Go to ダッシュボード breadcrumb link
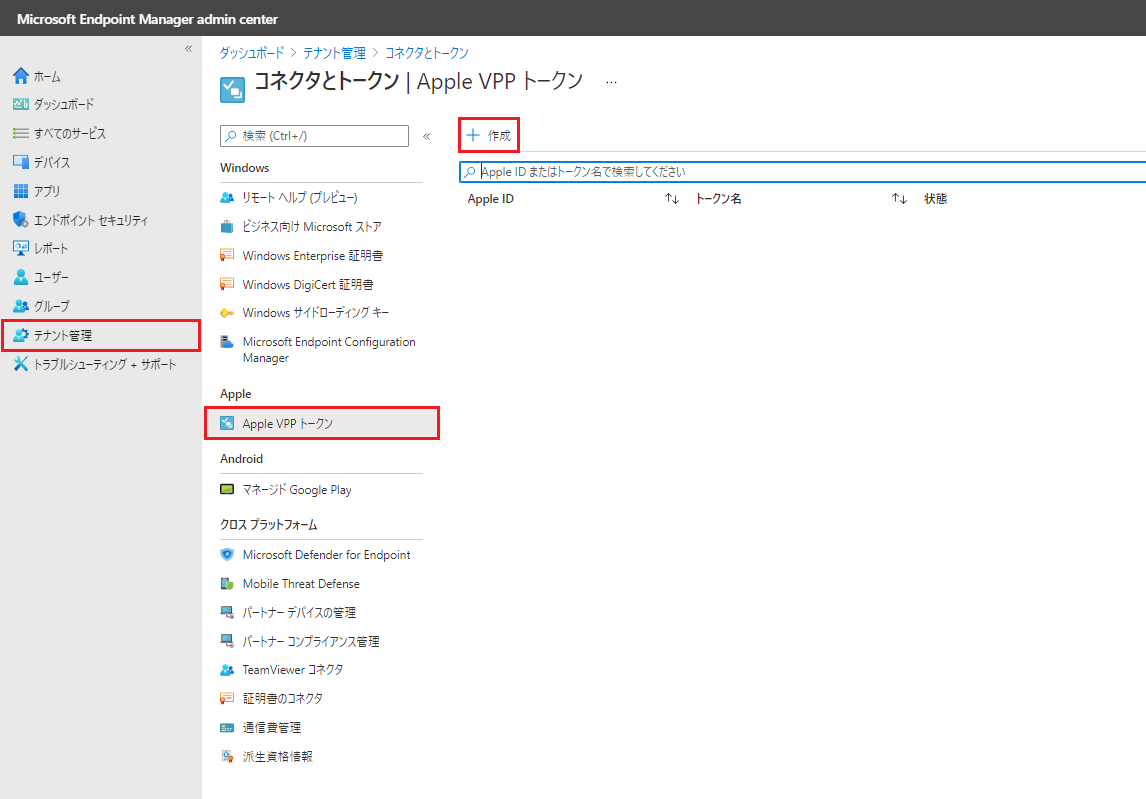1146x799 pixels. click(x=251, y=53)
